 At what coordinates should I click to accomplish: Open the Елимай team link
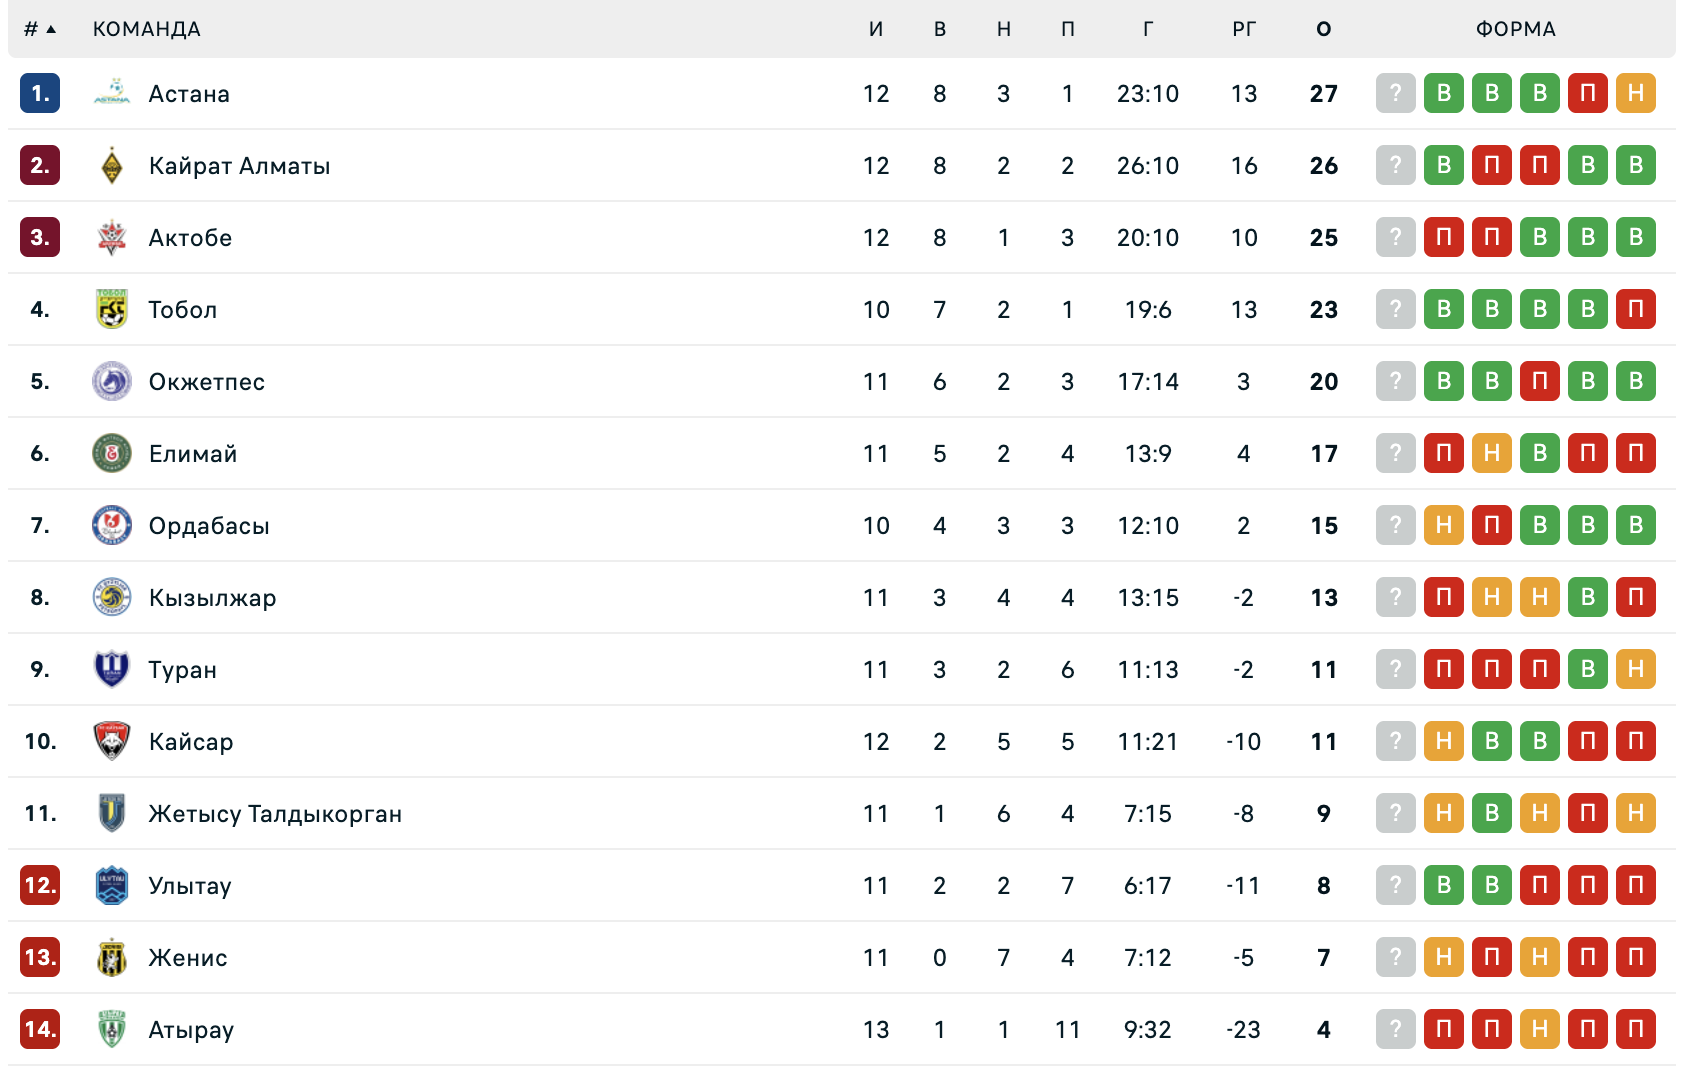193,454
